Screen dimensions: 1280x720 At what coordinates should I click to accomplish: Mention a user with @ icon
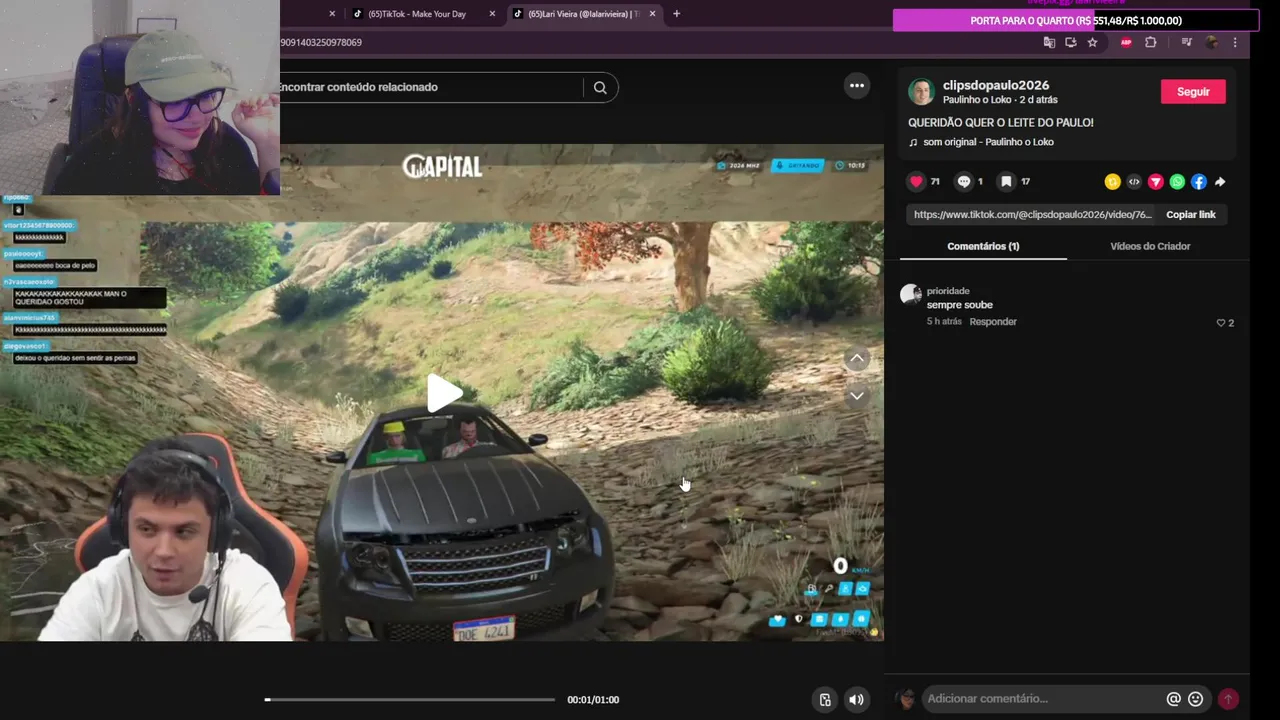1173,699
